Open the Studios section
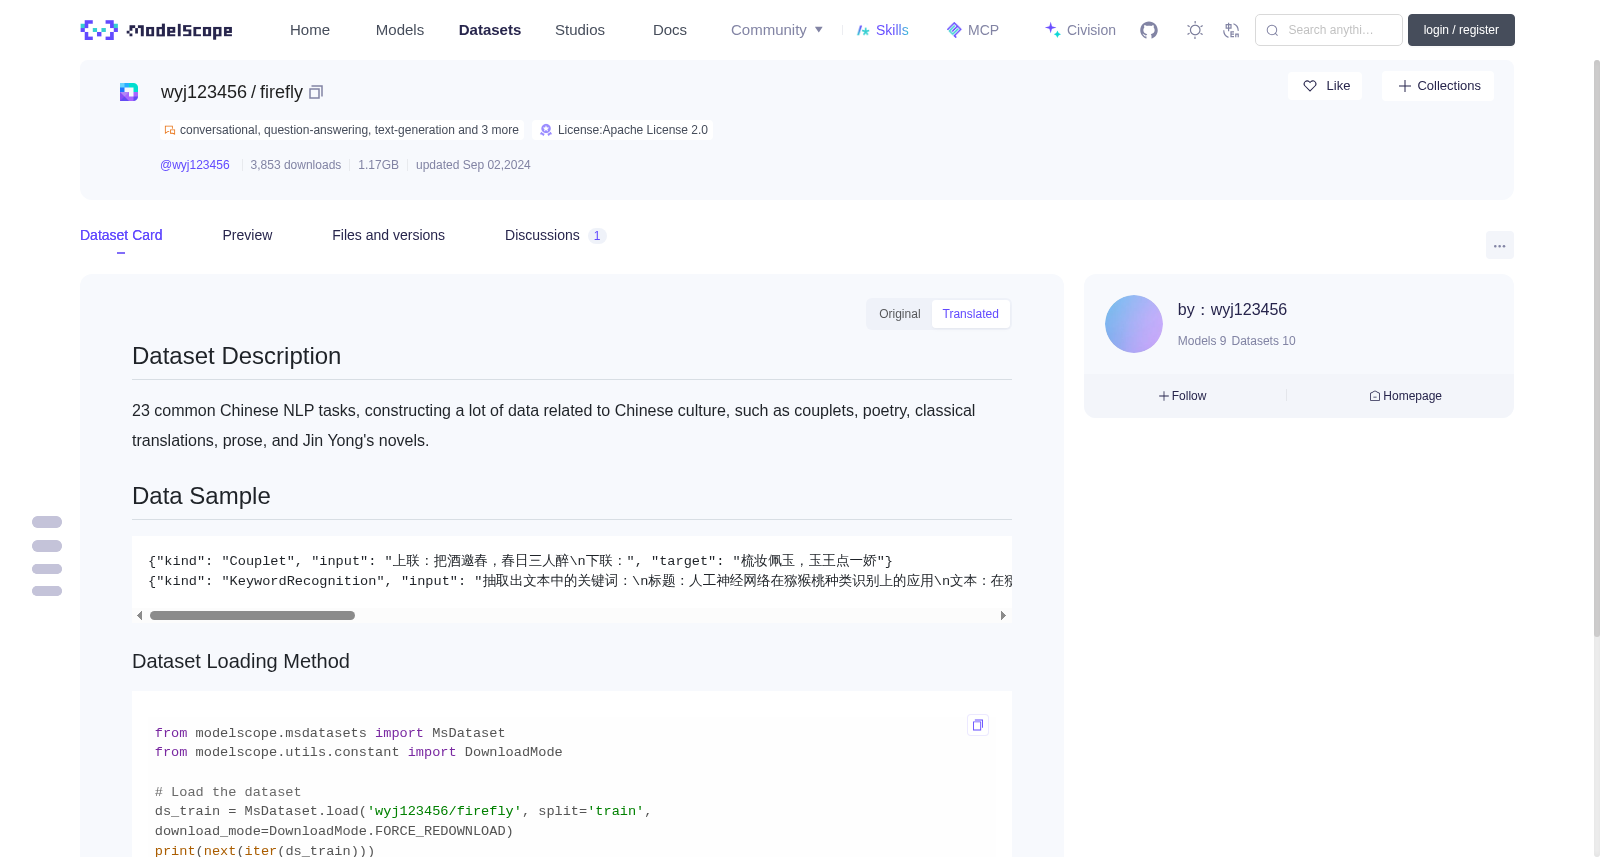This screenshot has width=1600, height=857. [x=580, y=30]
